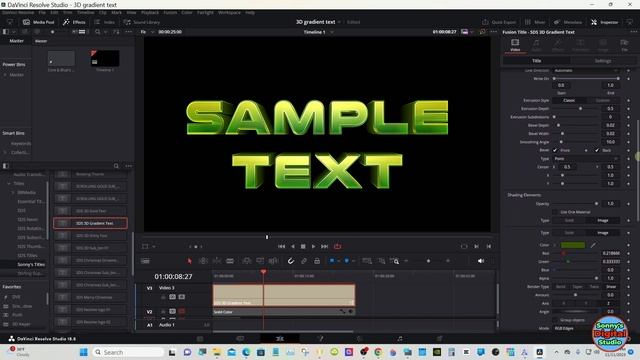The image size is (640, 360).
Task: Select the SDS 3D Gradient Text title preset
Action: (x=90, y=223)
